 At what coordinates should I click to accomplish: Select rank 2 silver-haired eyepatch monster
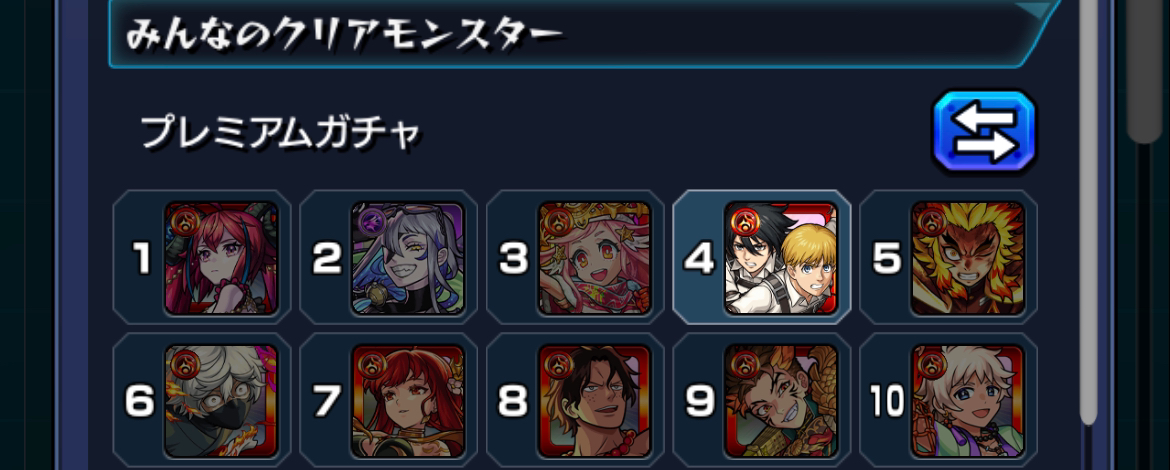point(408,258)
